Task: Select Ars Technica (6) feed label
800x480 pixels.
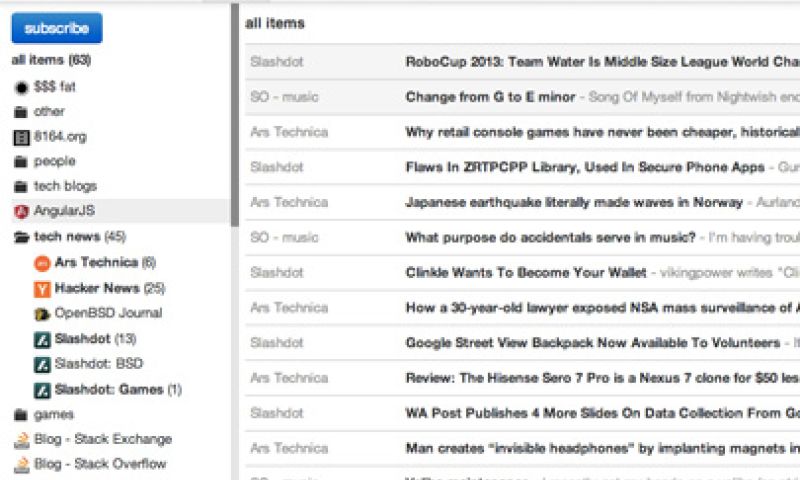Action: click(105, 263)
